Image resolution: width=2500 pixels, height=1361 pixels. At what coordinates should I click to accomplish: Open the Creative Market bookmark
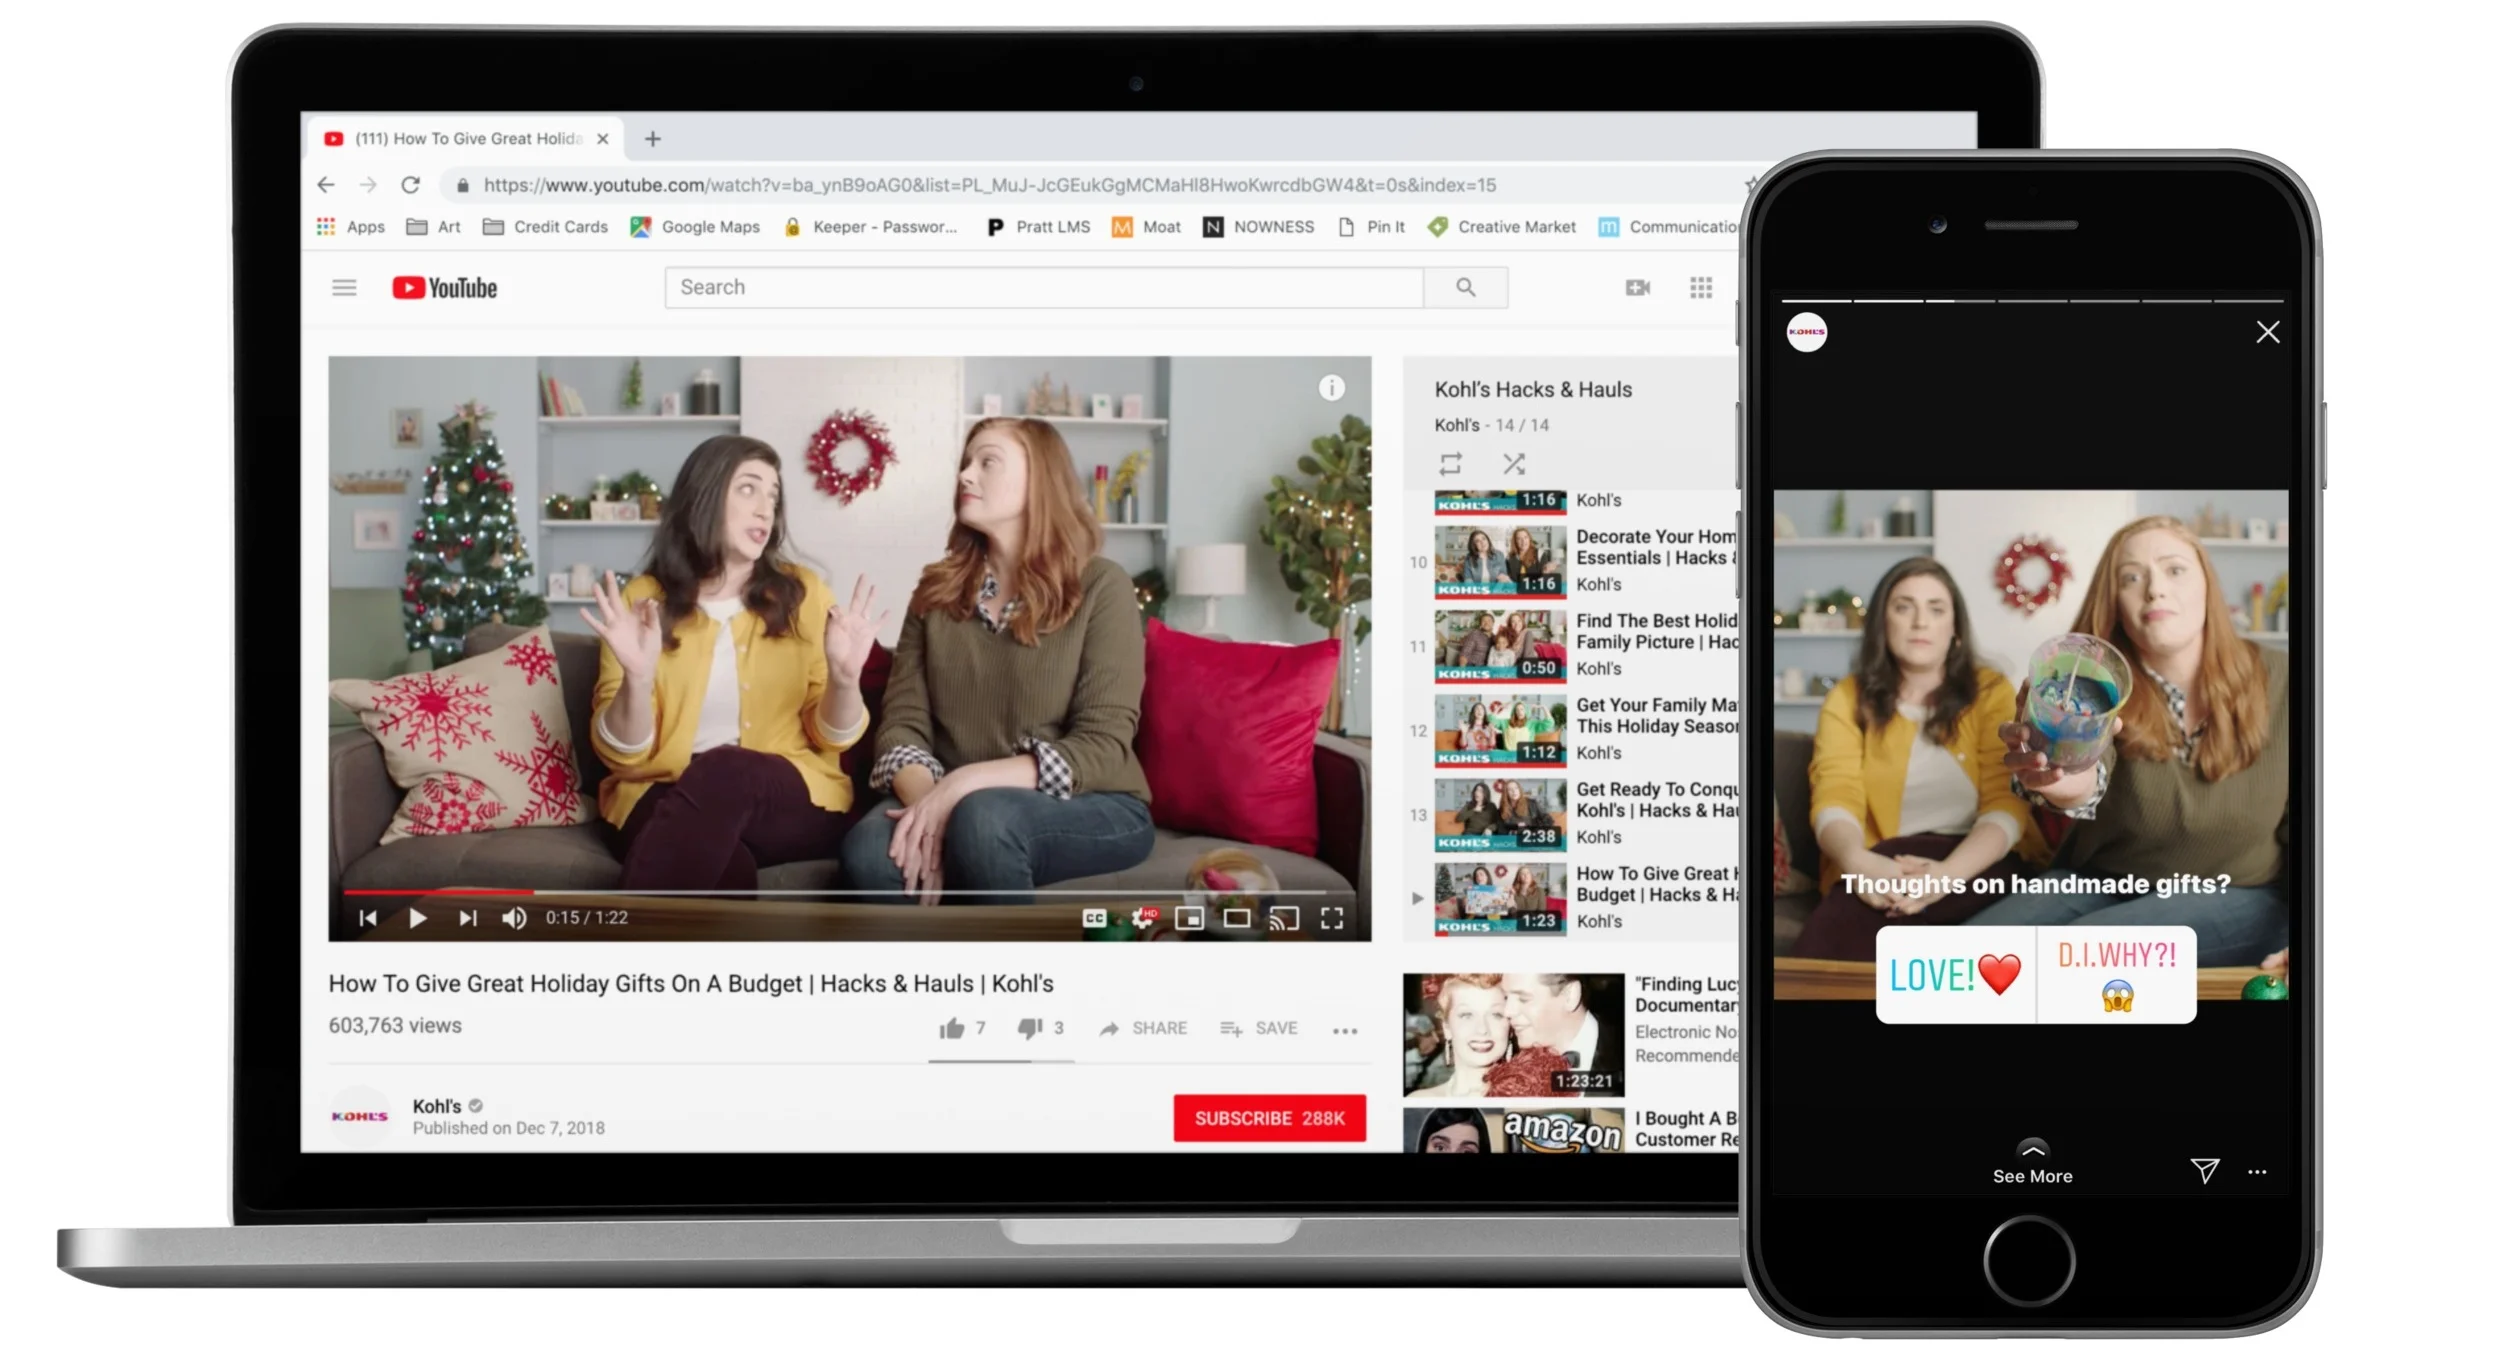pyautogui.click(x=1503, y=227)
